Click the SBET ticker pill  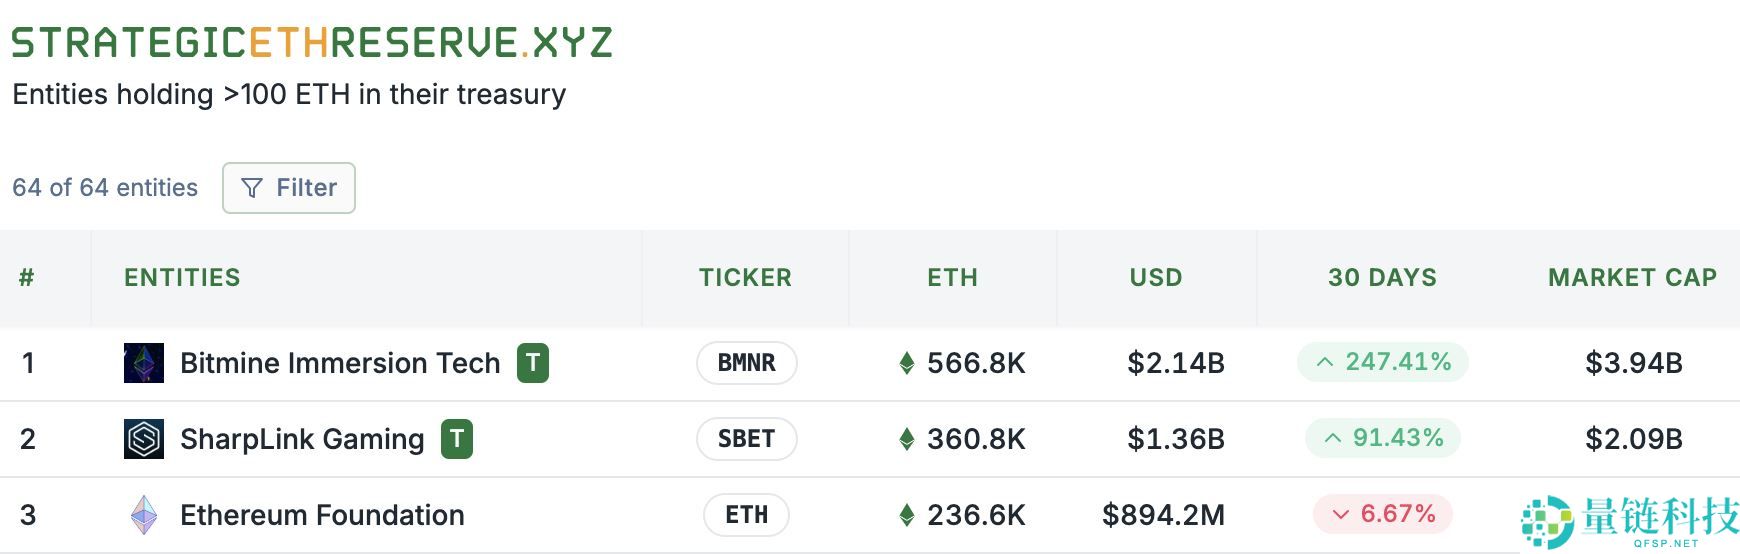[x=747, y=439]
